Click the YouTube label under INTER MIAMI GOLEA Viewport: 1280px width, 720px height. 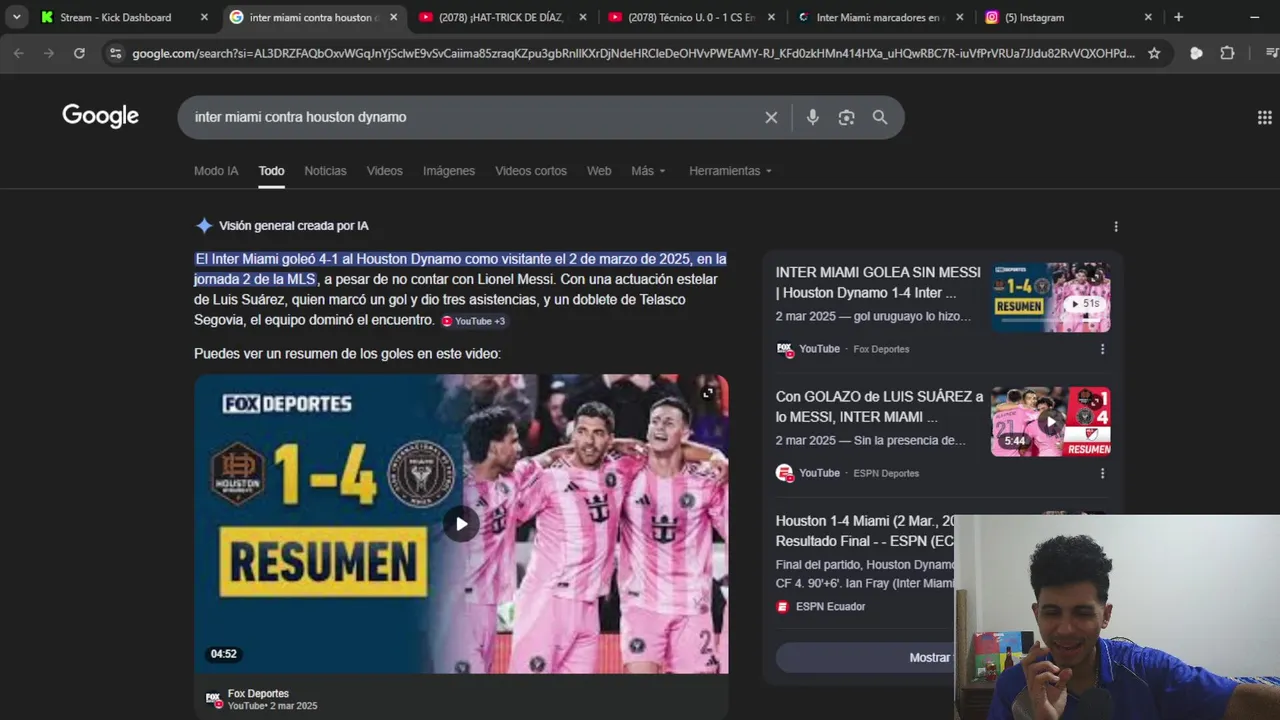point(819,349)
